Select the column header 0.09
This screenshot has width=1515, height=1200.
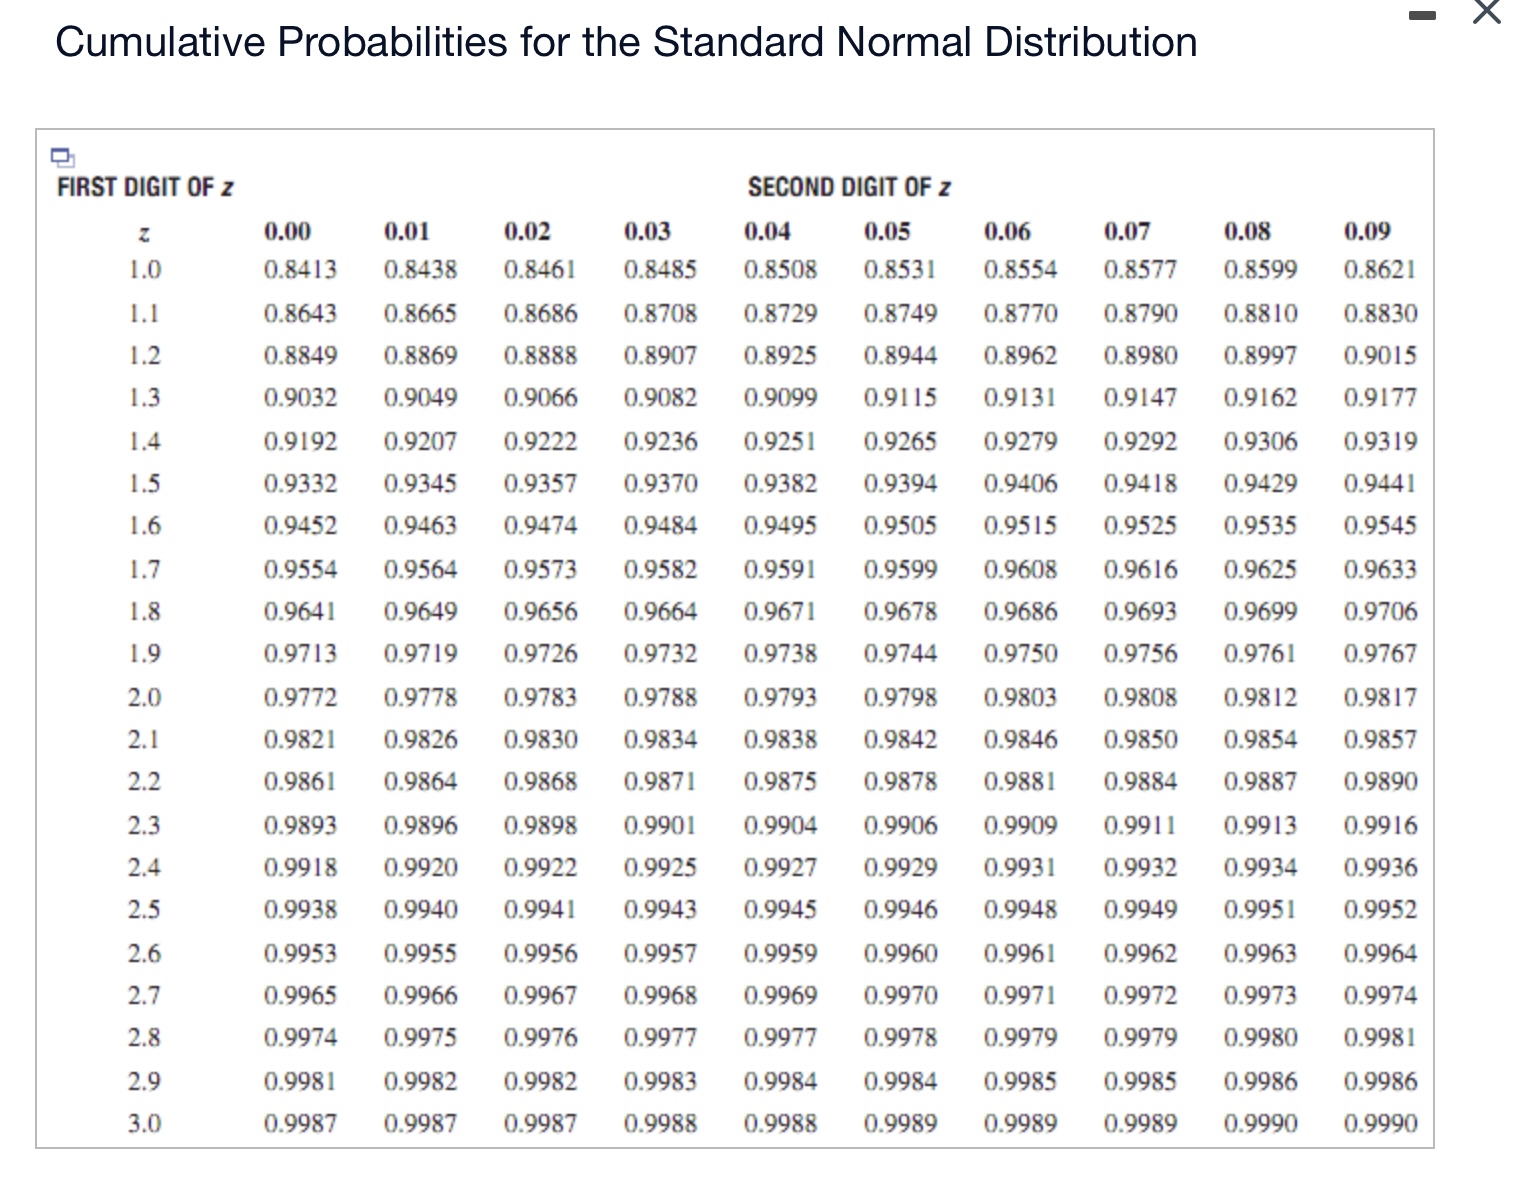coord(1368,231)
